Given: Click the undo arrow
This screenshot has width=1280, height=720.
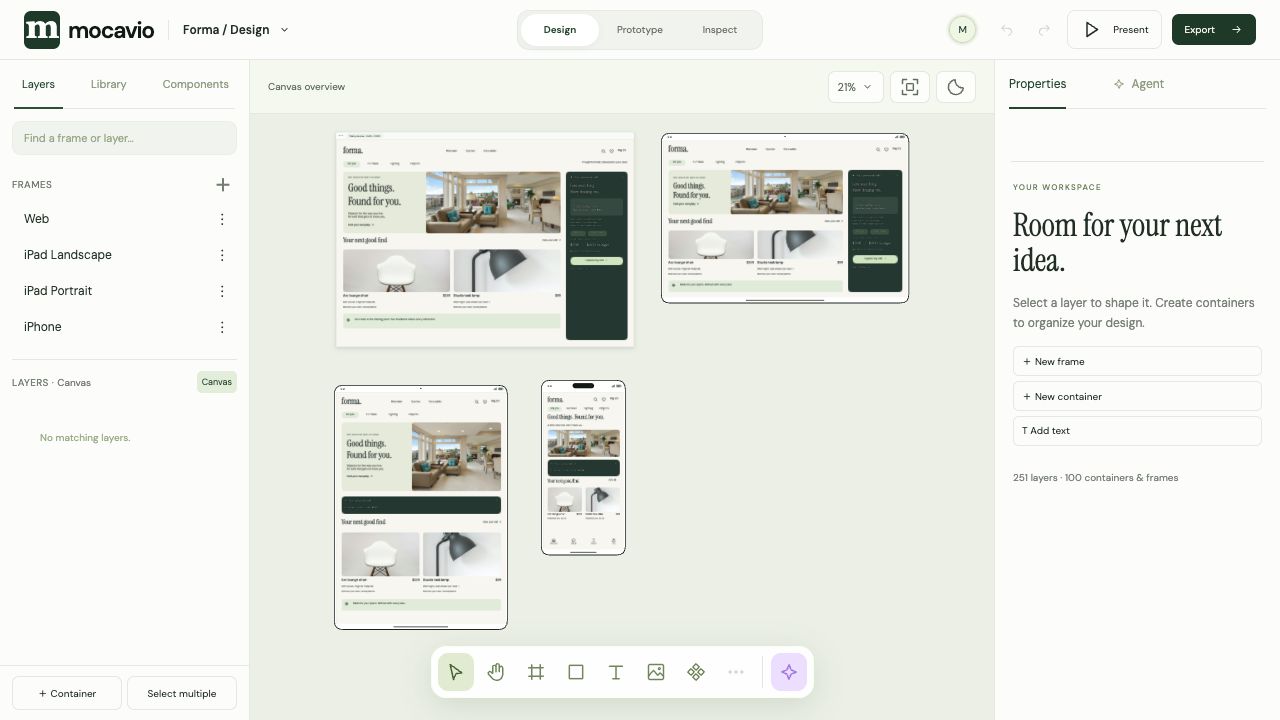Looking at the screenshot, I should 1007,30.
